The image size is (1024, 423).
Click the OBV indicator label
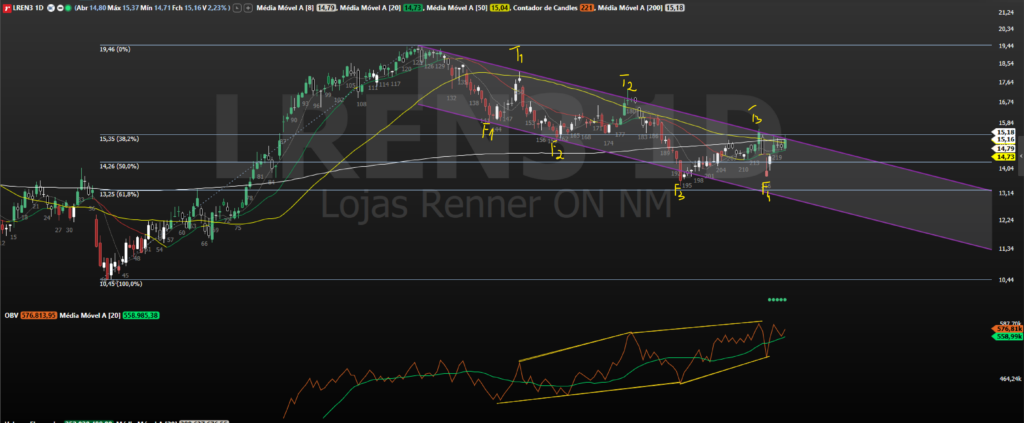10,316
